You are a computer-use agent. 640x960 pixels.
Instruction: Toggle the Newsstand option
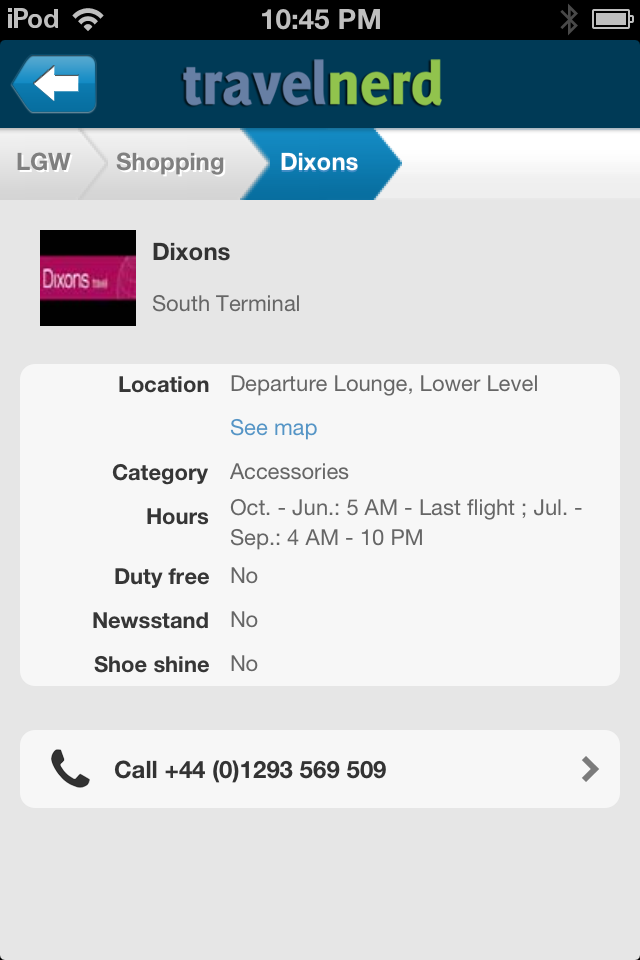coord(243,620)
